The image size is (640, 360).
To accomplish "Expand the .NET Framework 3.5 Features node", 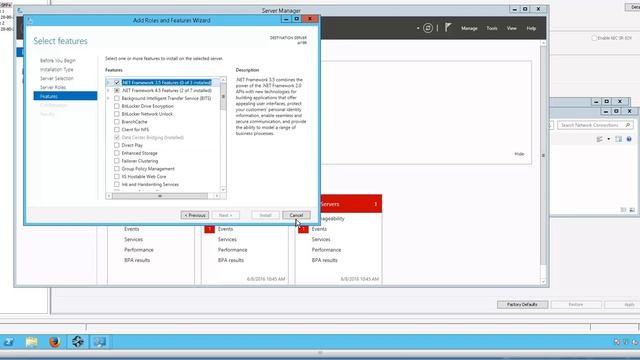I will click(109, 82).
